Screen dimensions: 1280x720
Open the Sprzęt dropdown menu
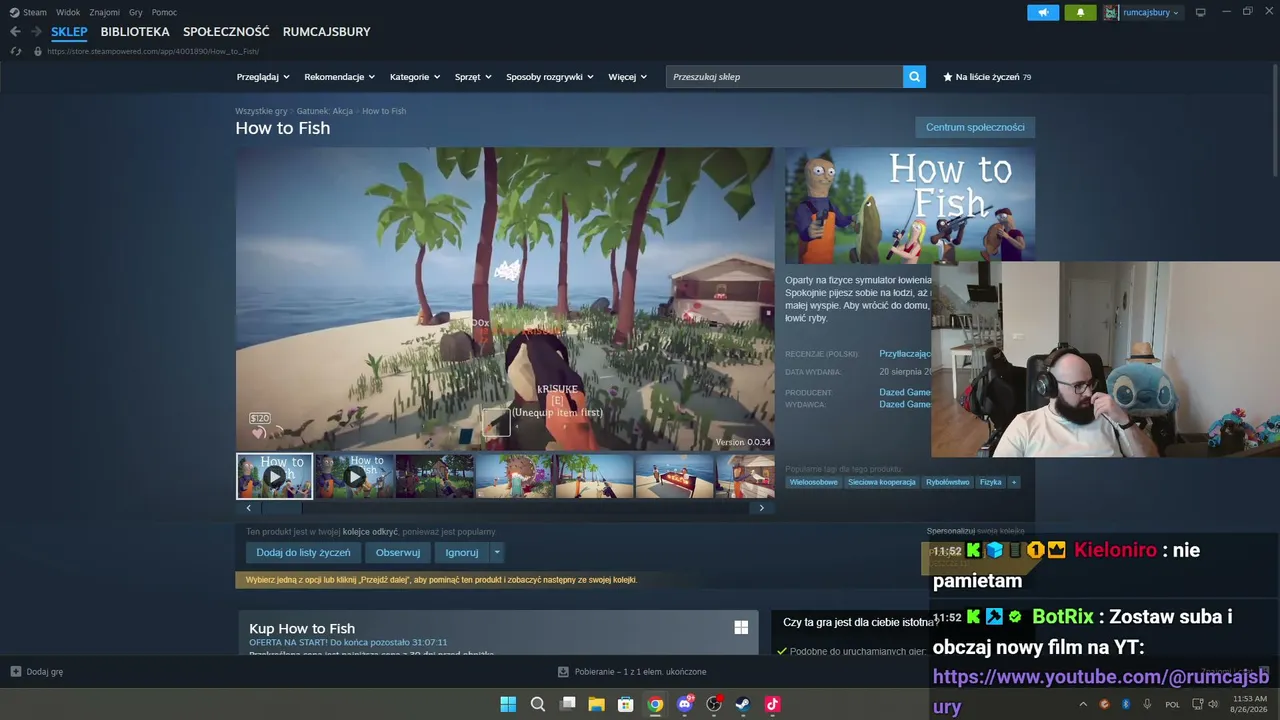[473, 77]
